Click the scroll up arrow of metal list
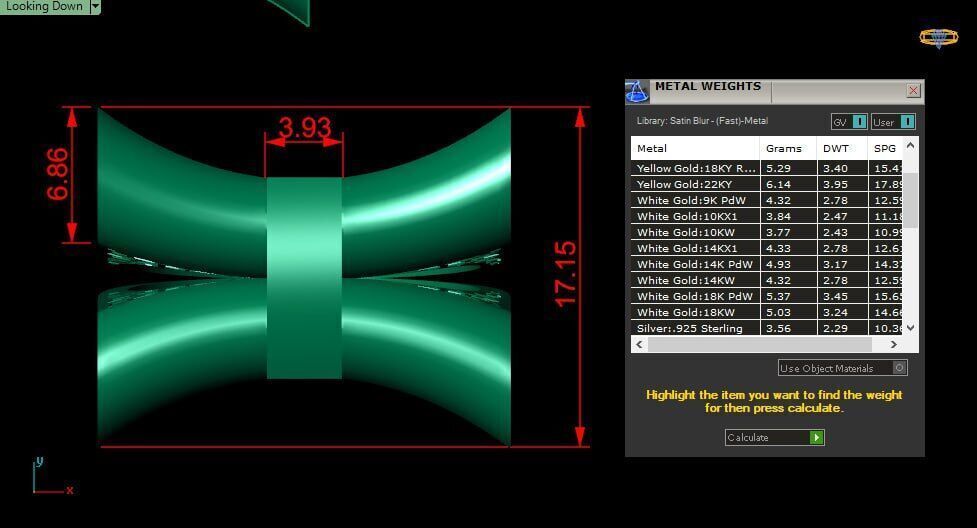977x528 pixels. click(x=910, y=145)
